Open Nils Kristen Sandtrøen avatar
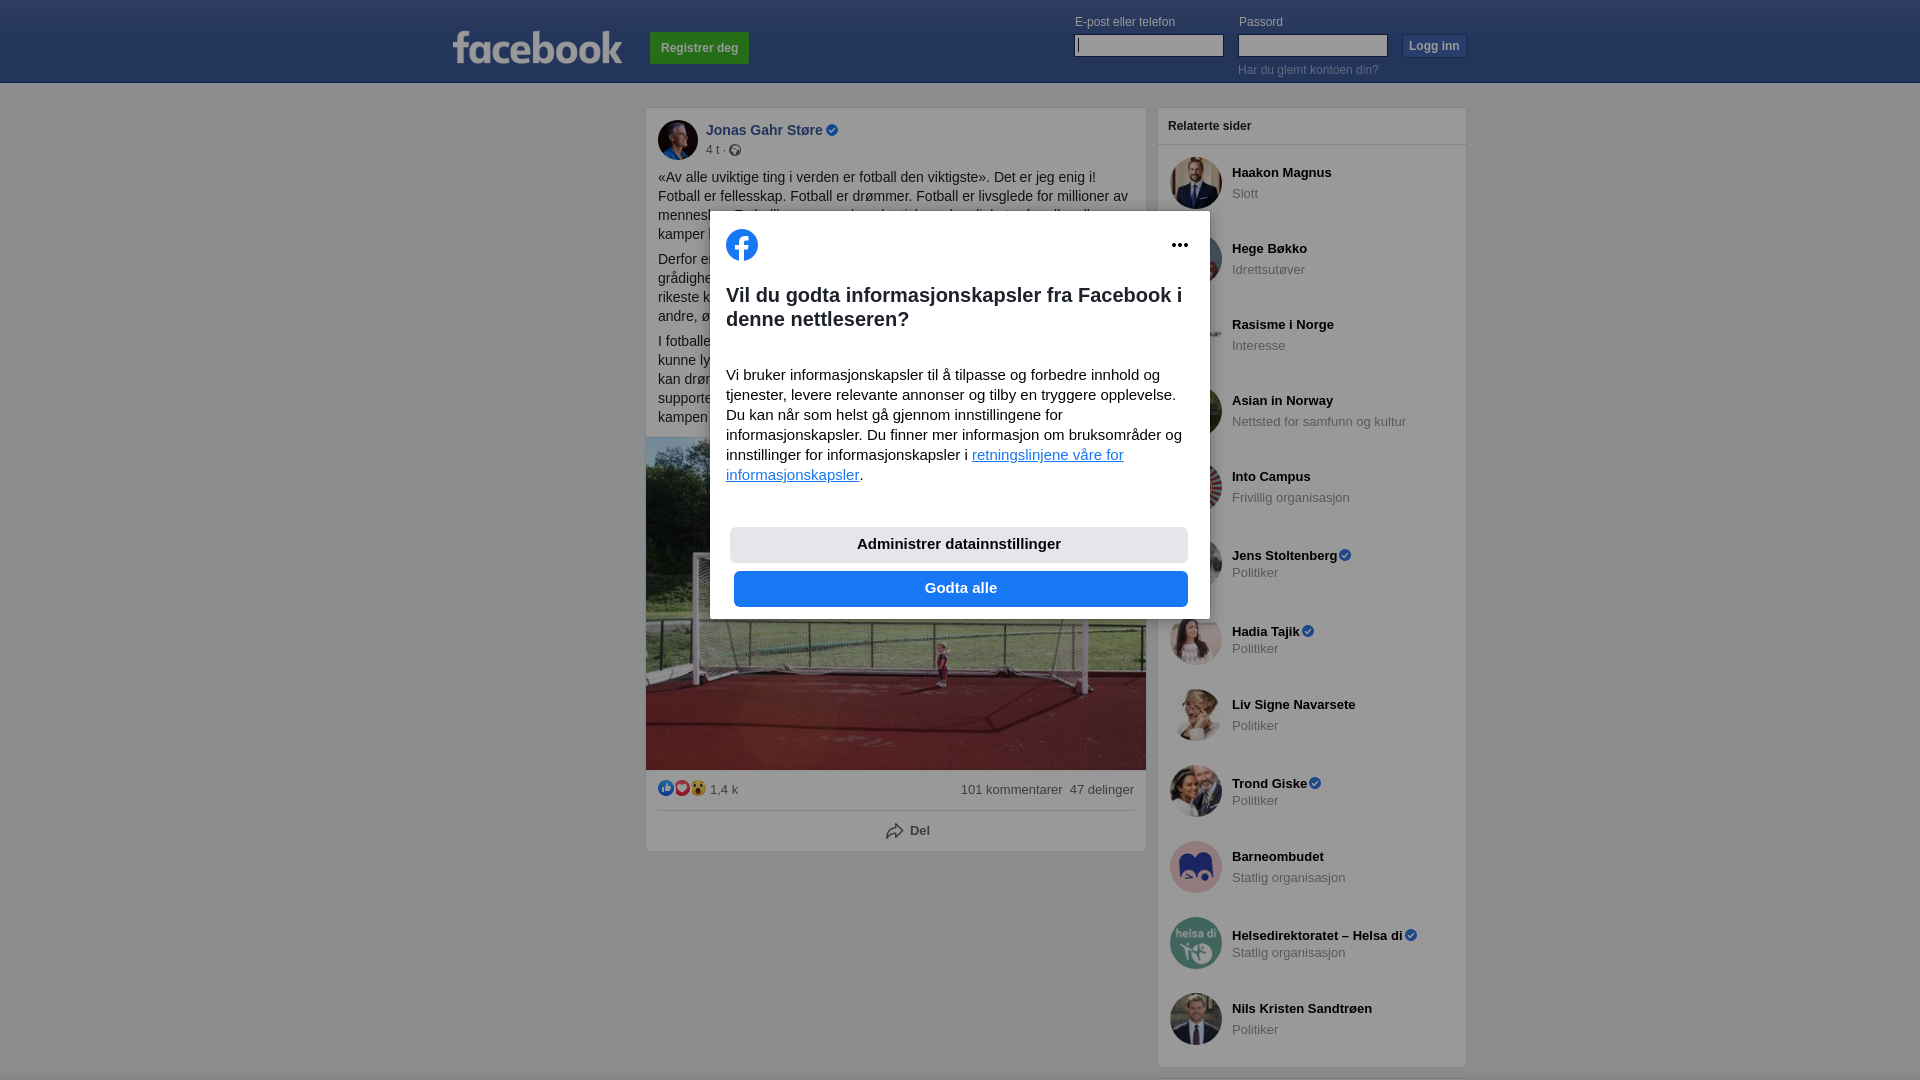The width and height of the screenshot is (1920, 1080). pos(1196,1019)
